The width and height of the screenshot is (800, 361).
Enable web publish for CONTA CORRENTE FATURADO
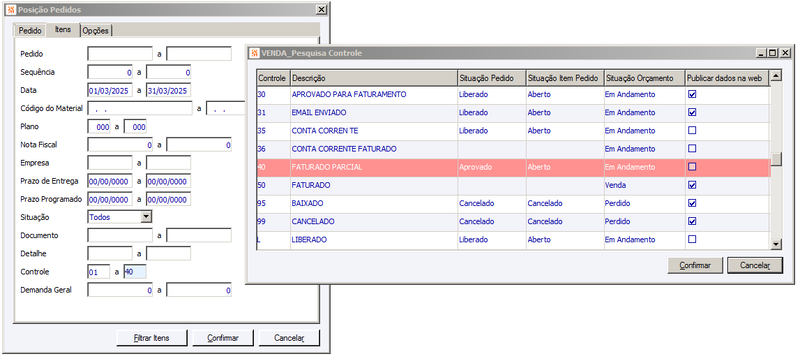click(x=692, y=148)
